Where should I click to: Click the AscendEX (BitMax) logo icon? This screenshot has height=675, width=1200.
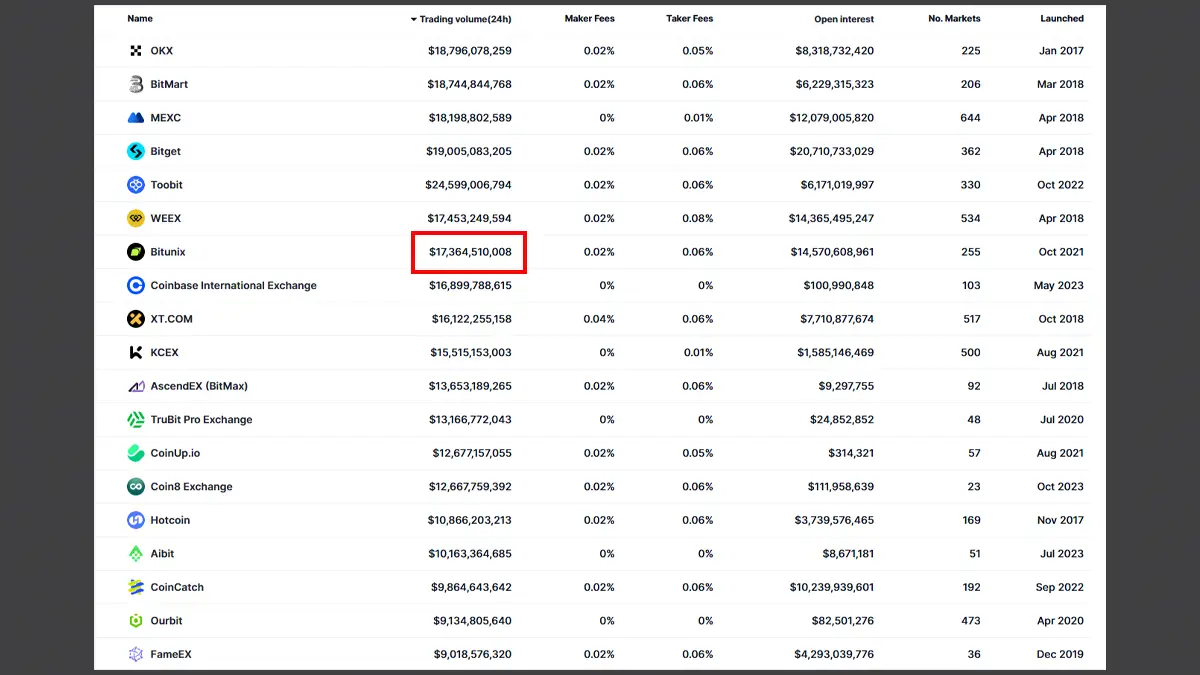click(x=136, y=386)
